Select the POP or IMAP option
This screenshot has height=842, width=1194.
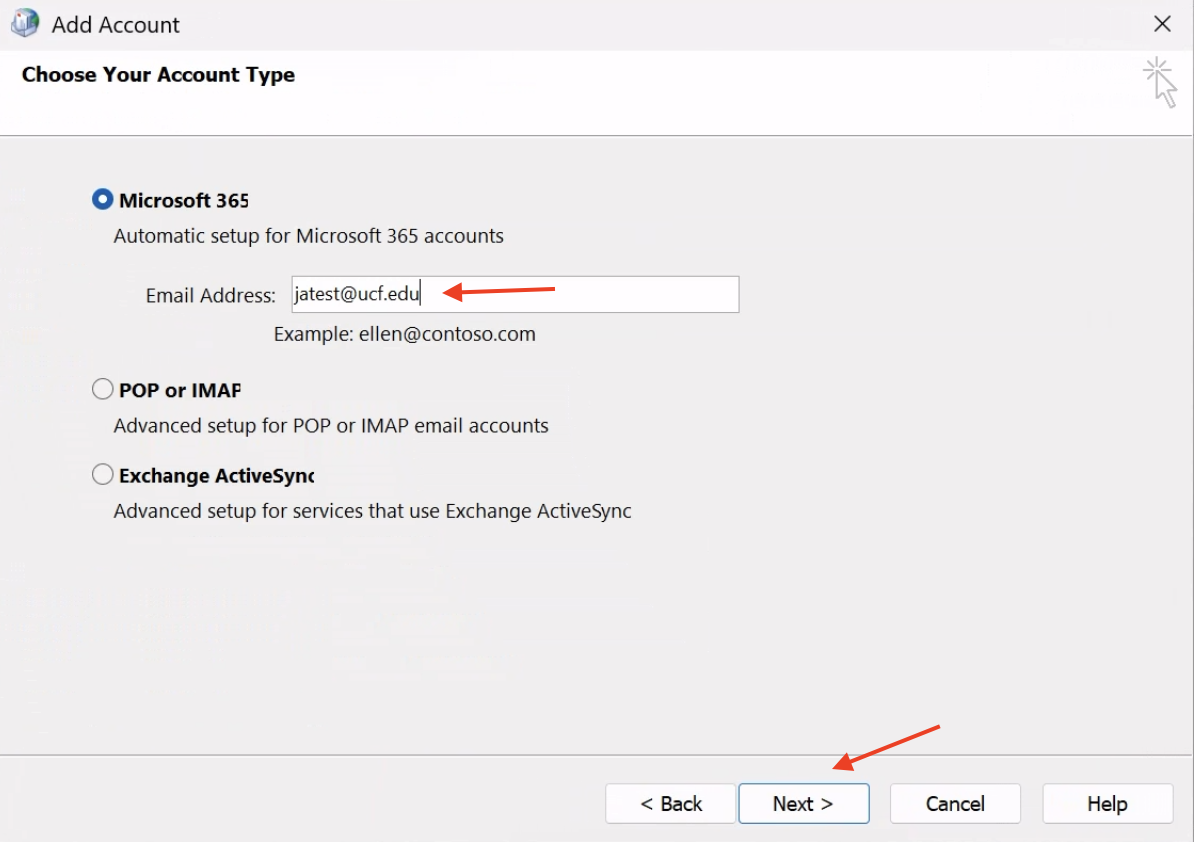(102, 390)
